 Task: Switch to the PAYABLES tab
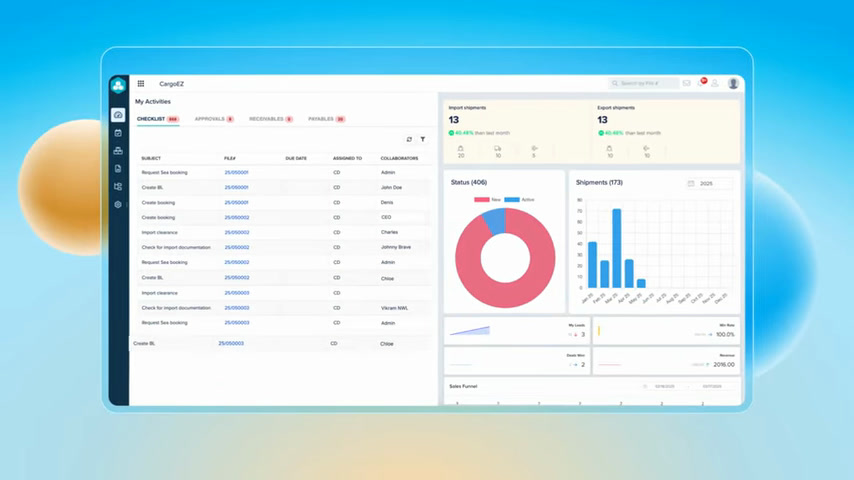pyautogui.click(x=326, y=119)
